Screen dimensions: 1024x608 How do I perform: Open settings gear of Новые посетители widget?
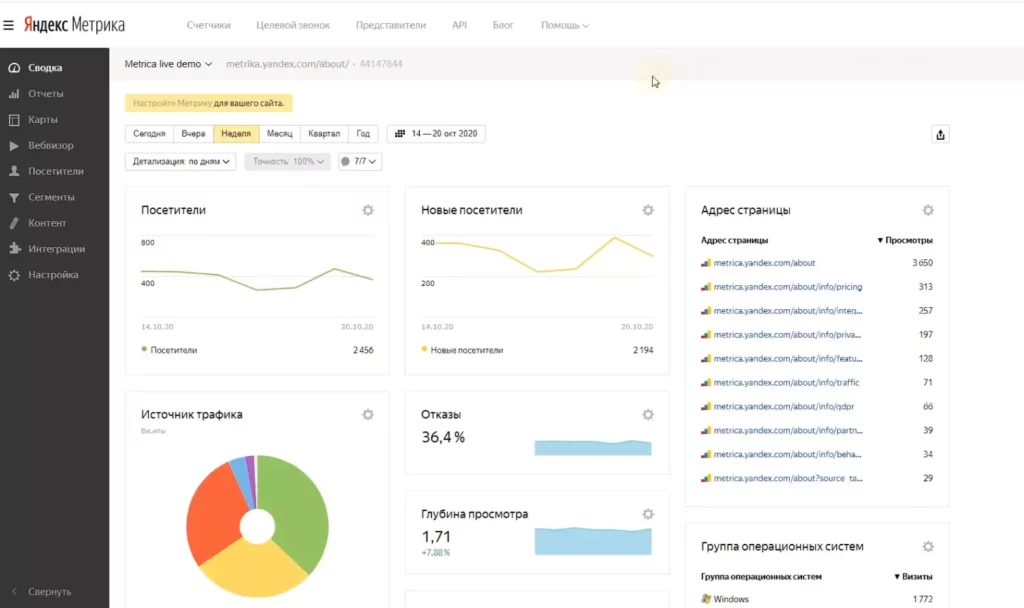[648, 210]
